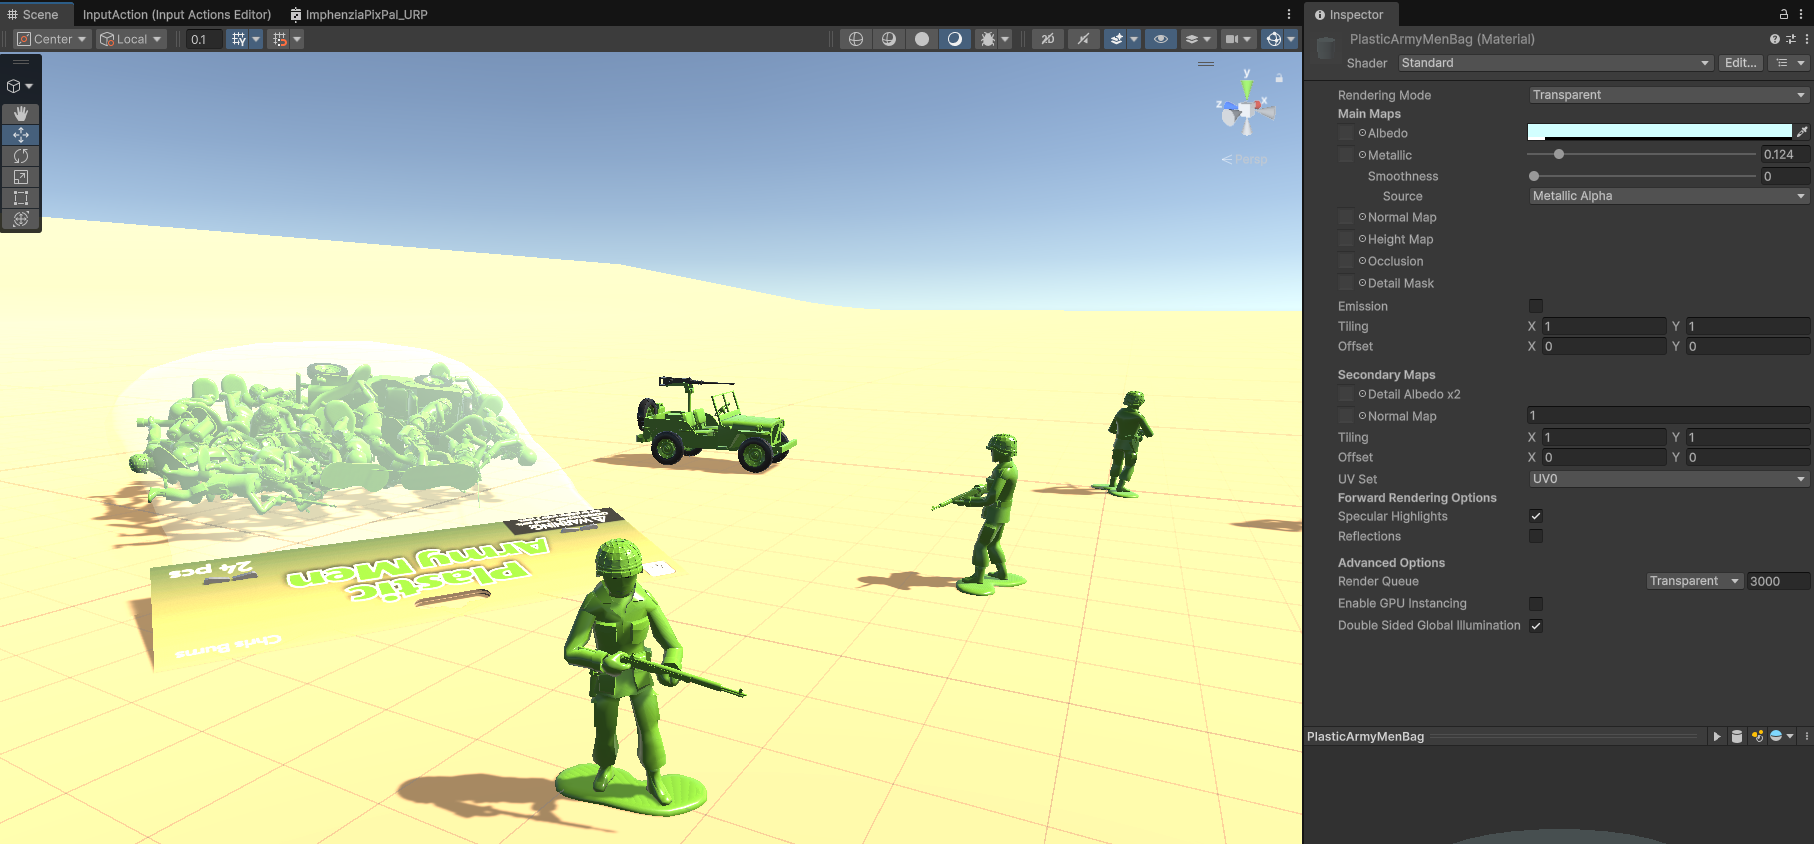Lock the scene gizmo rotation
This screenshot has width=1814, height=844.
tap(1279, 77)
